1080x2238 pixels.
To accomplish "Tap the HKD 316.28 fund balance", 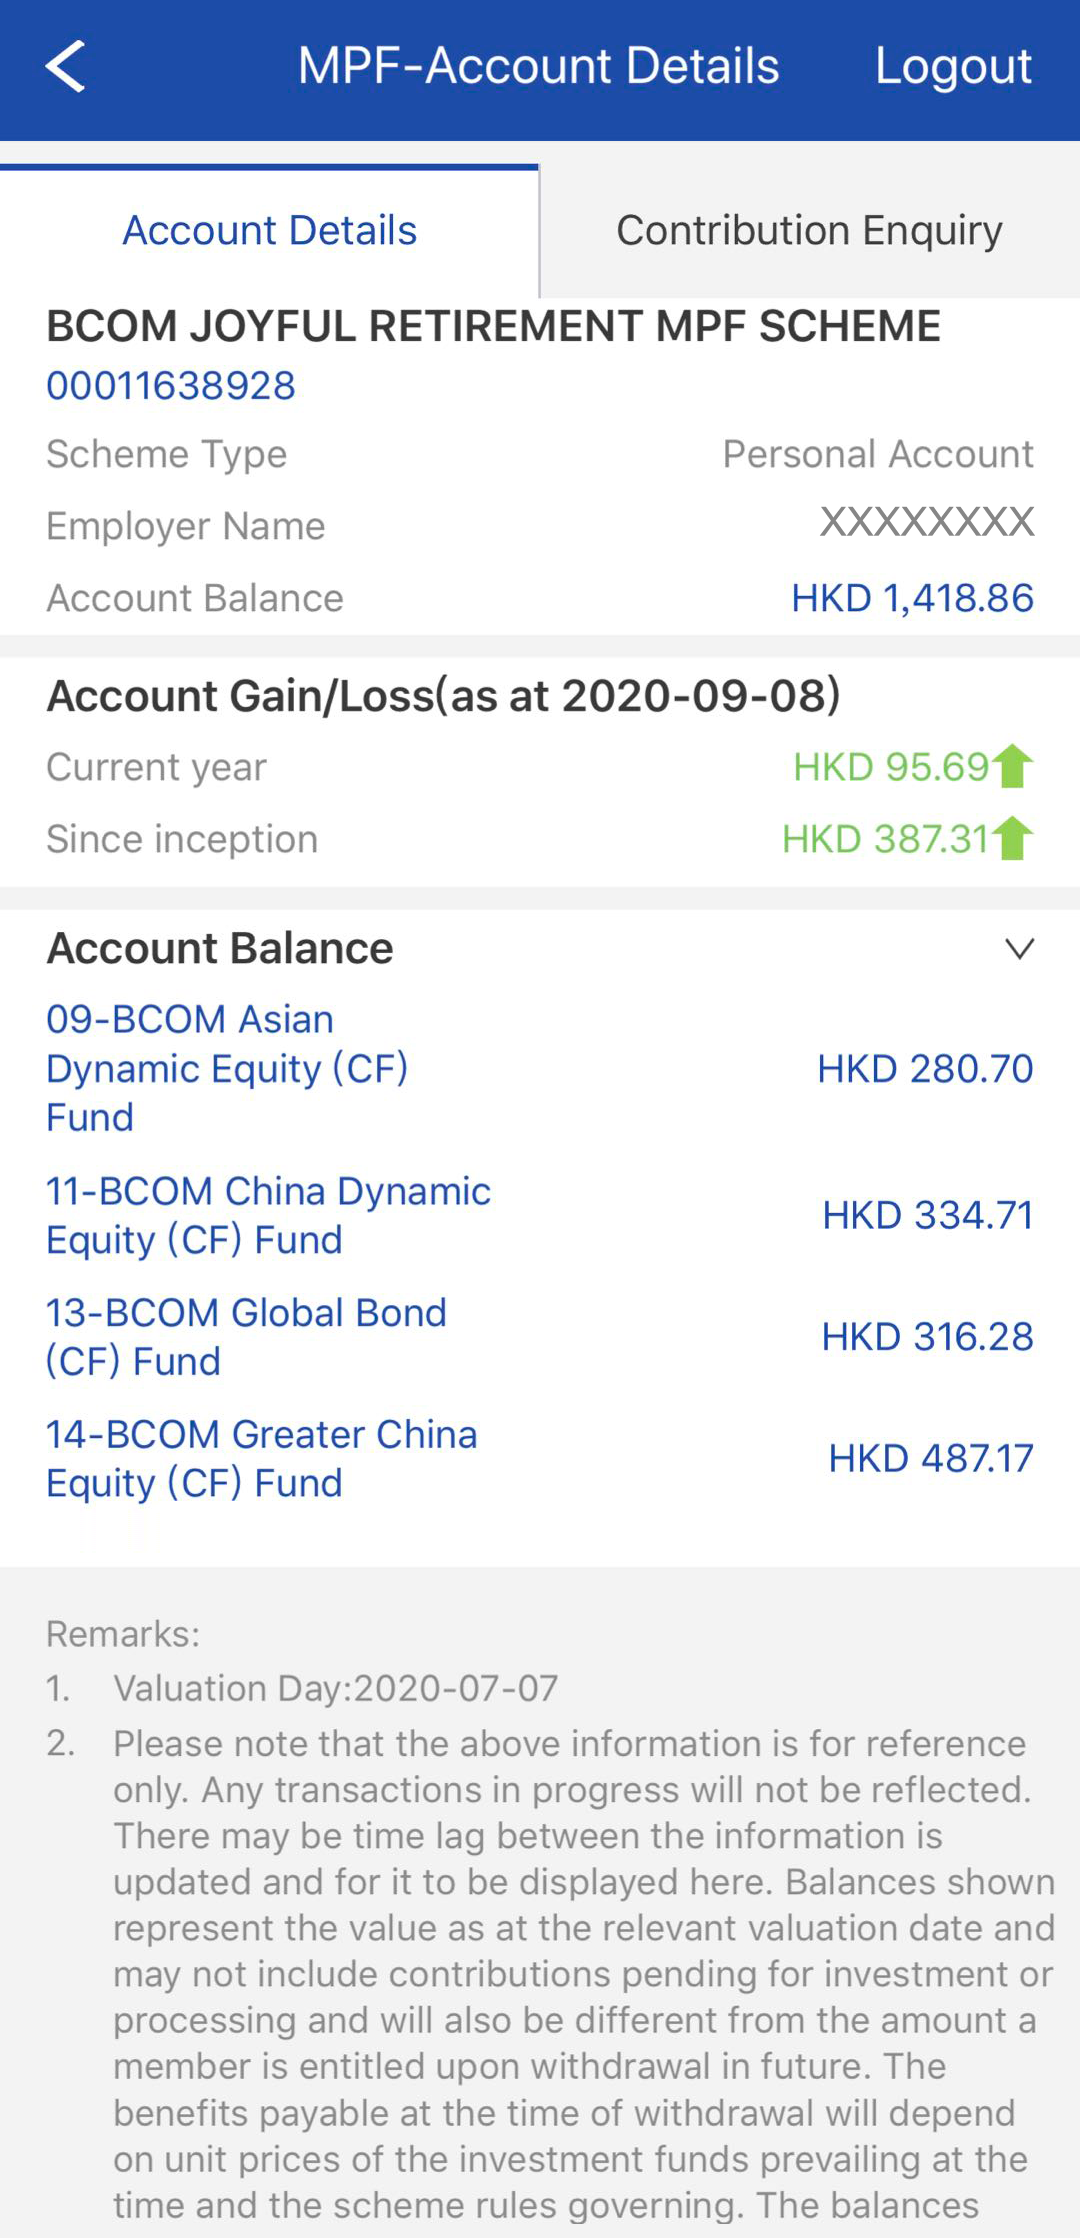I will (x=927, y=1337).
